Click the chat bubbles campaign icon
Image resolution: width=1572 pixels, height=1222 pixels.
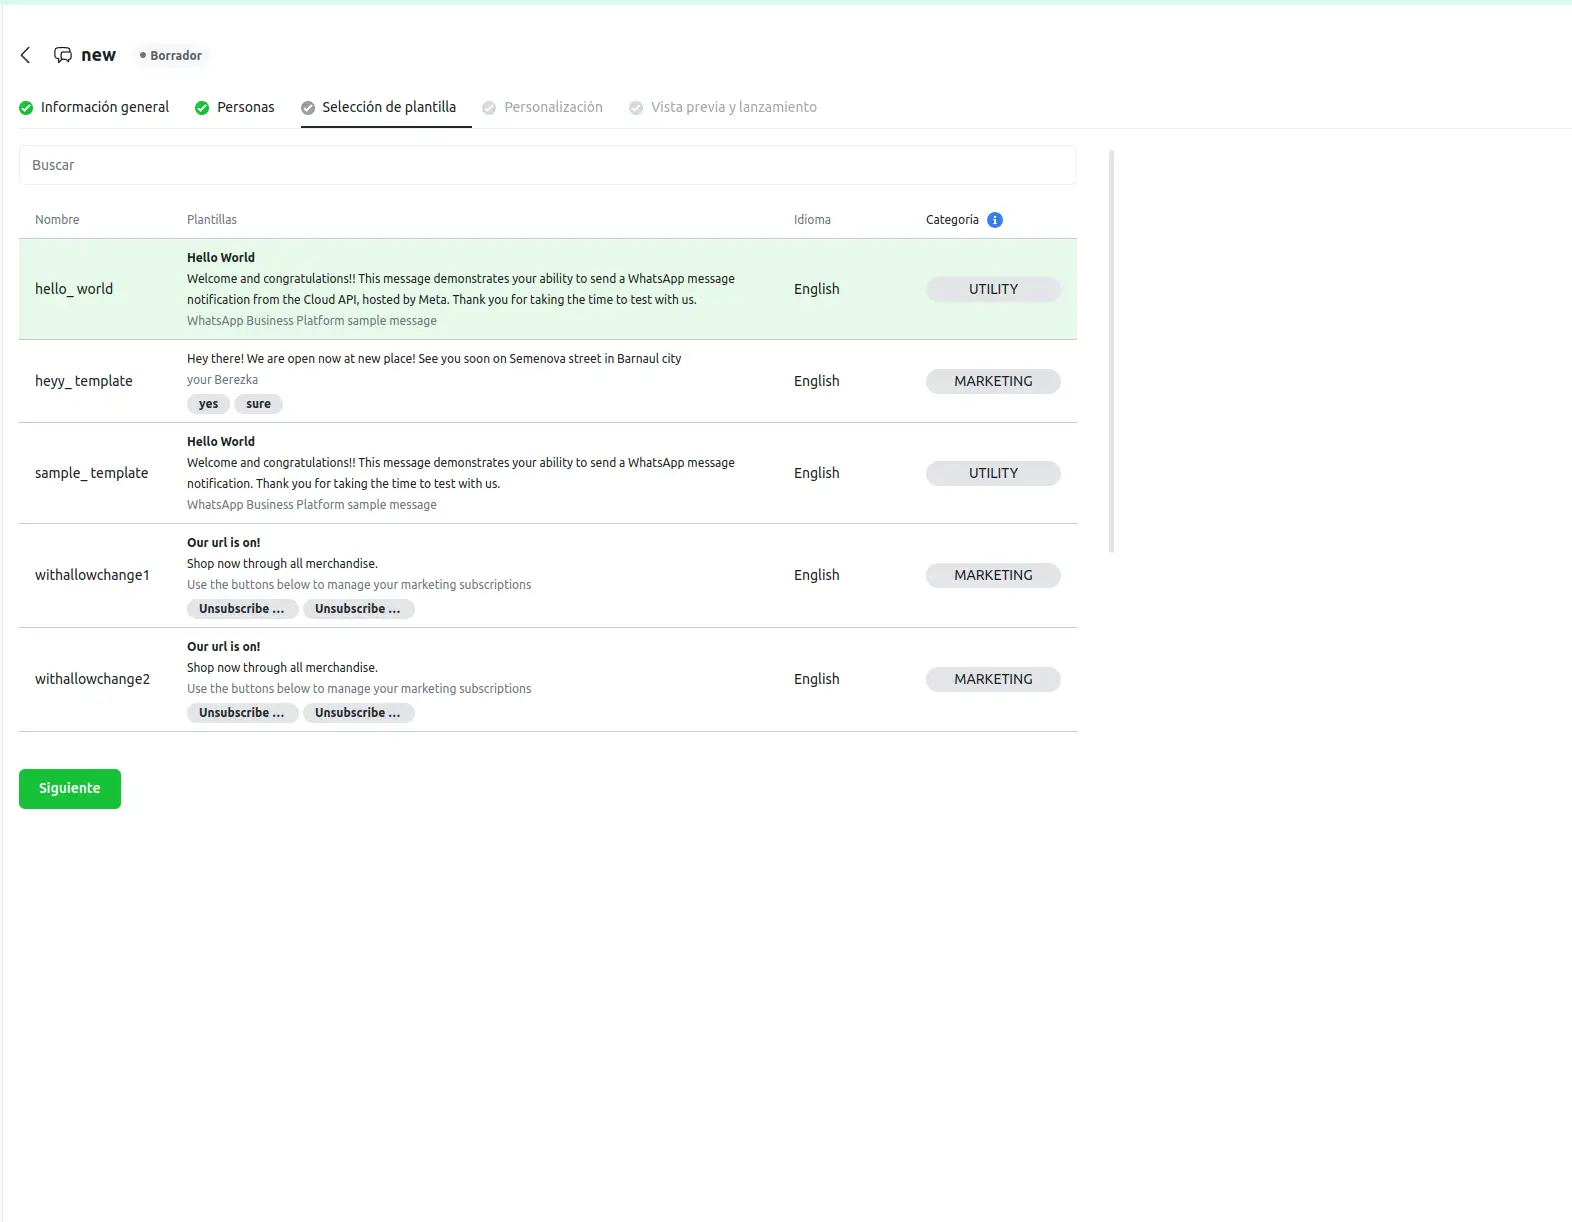tap(63, 55)
